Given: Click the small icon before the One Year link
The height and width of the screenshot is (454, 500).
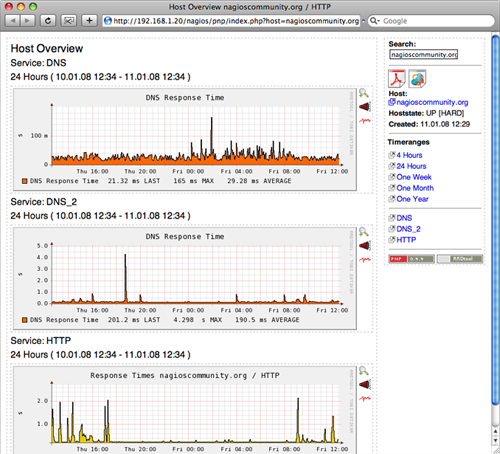Looking at the screenshot, I should point(392,199).
